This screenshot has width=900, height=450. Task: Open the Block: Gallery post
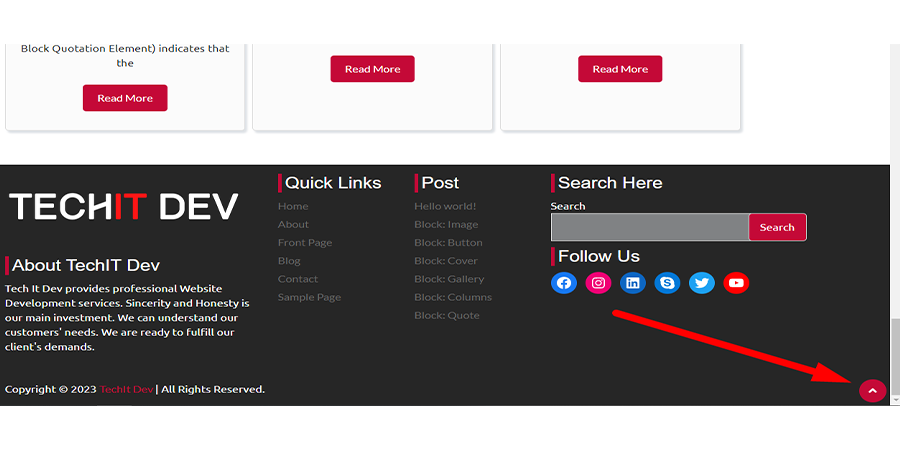[x=449, y=279]
